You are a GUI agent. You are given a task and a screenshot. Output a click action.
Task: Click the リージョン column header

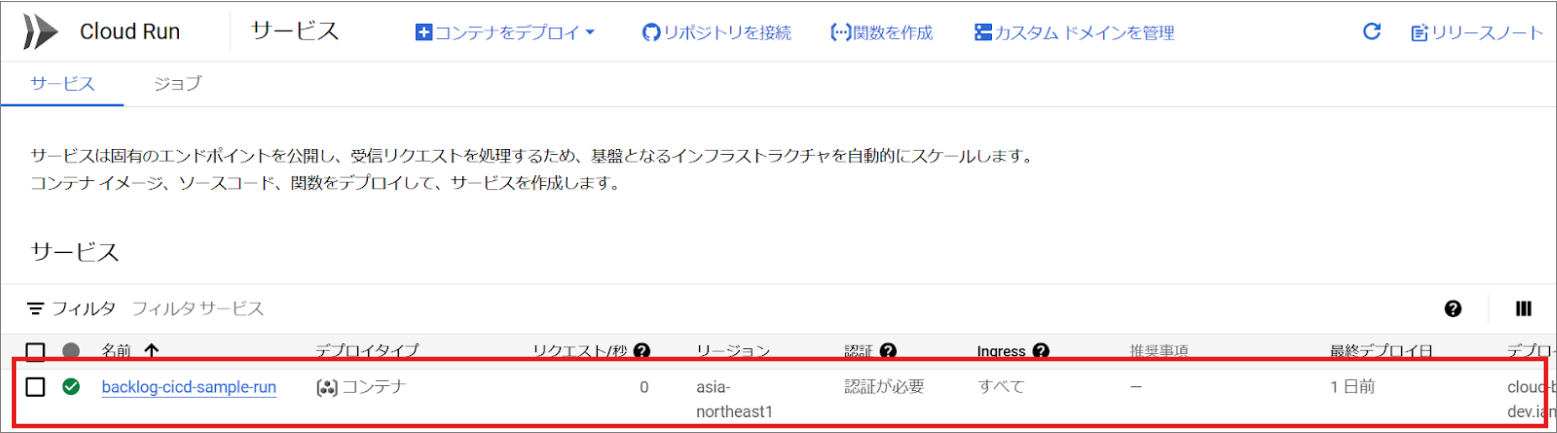(733, 351)
